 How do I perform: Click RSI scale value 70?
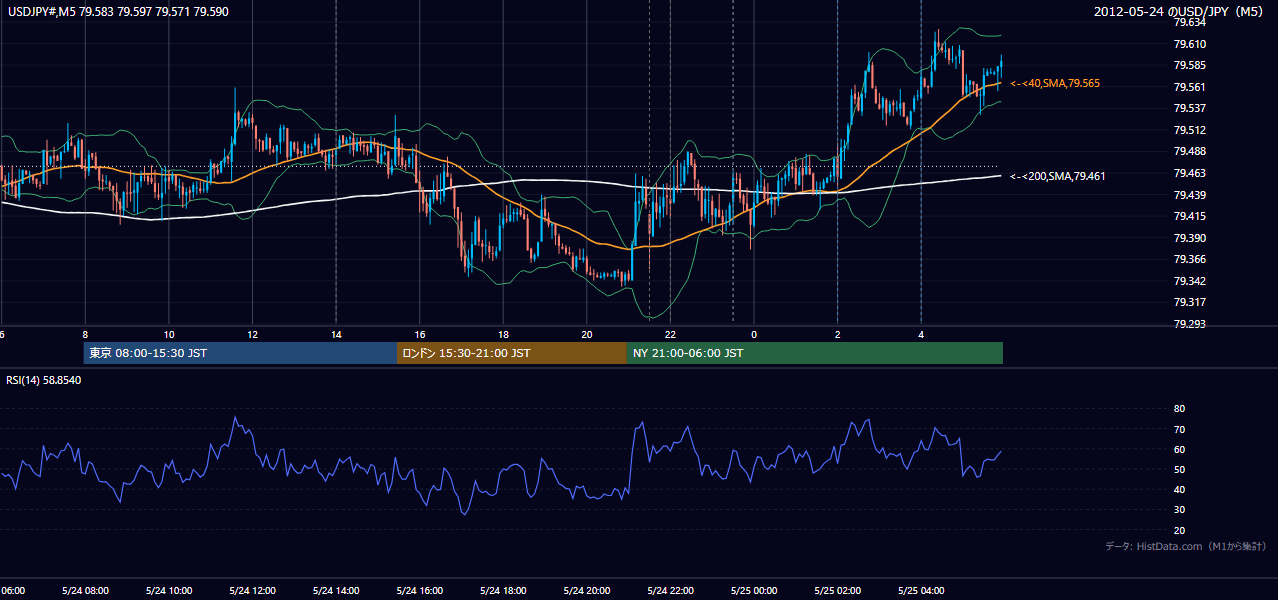[x=1179, y=429]
